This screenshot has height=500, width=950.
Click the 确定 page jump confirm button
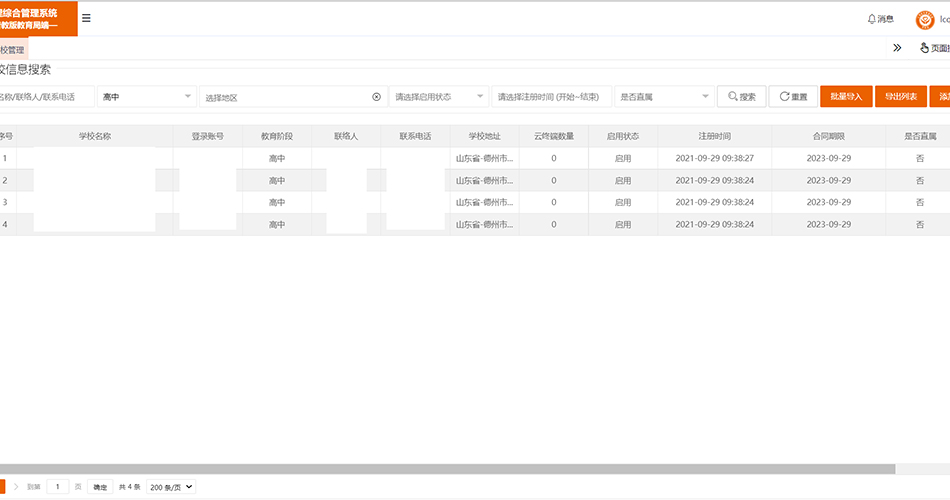[100, 487]
